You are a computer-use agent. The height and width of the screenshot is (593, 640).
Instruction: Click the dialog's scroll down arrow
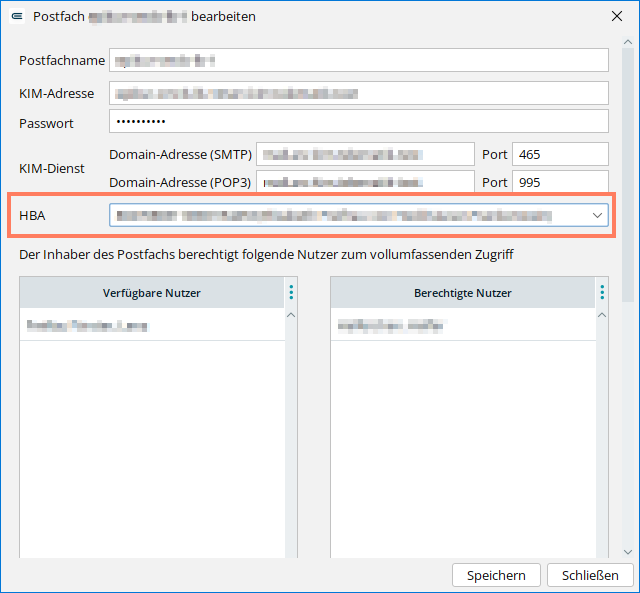coord(628,552)
